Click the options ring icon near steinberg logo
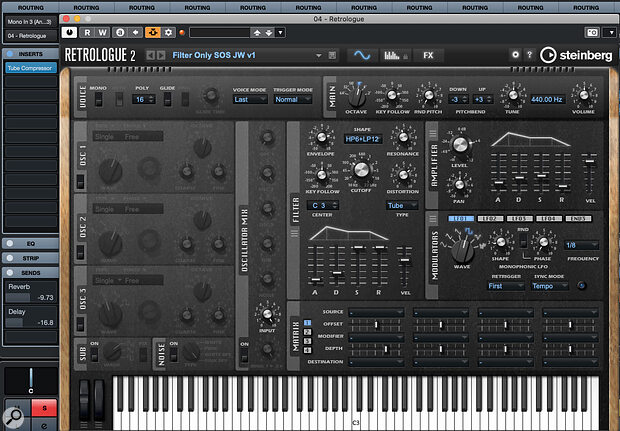 pyautogui.click(x=515, y=55)
